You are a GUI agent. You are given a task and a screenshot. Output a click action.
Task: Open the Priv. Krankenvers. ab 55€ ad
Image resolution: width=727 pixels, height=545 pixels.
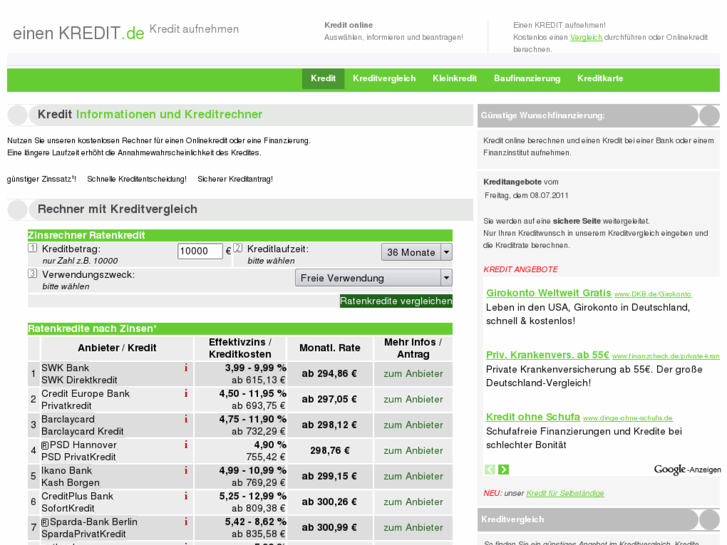pos(547,355)
